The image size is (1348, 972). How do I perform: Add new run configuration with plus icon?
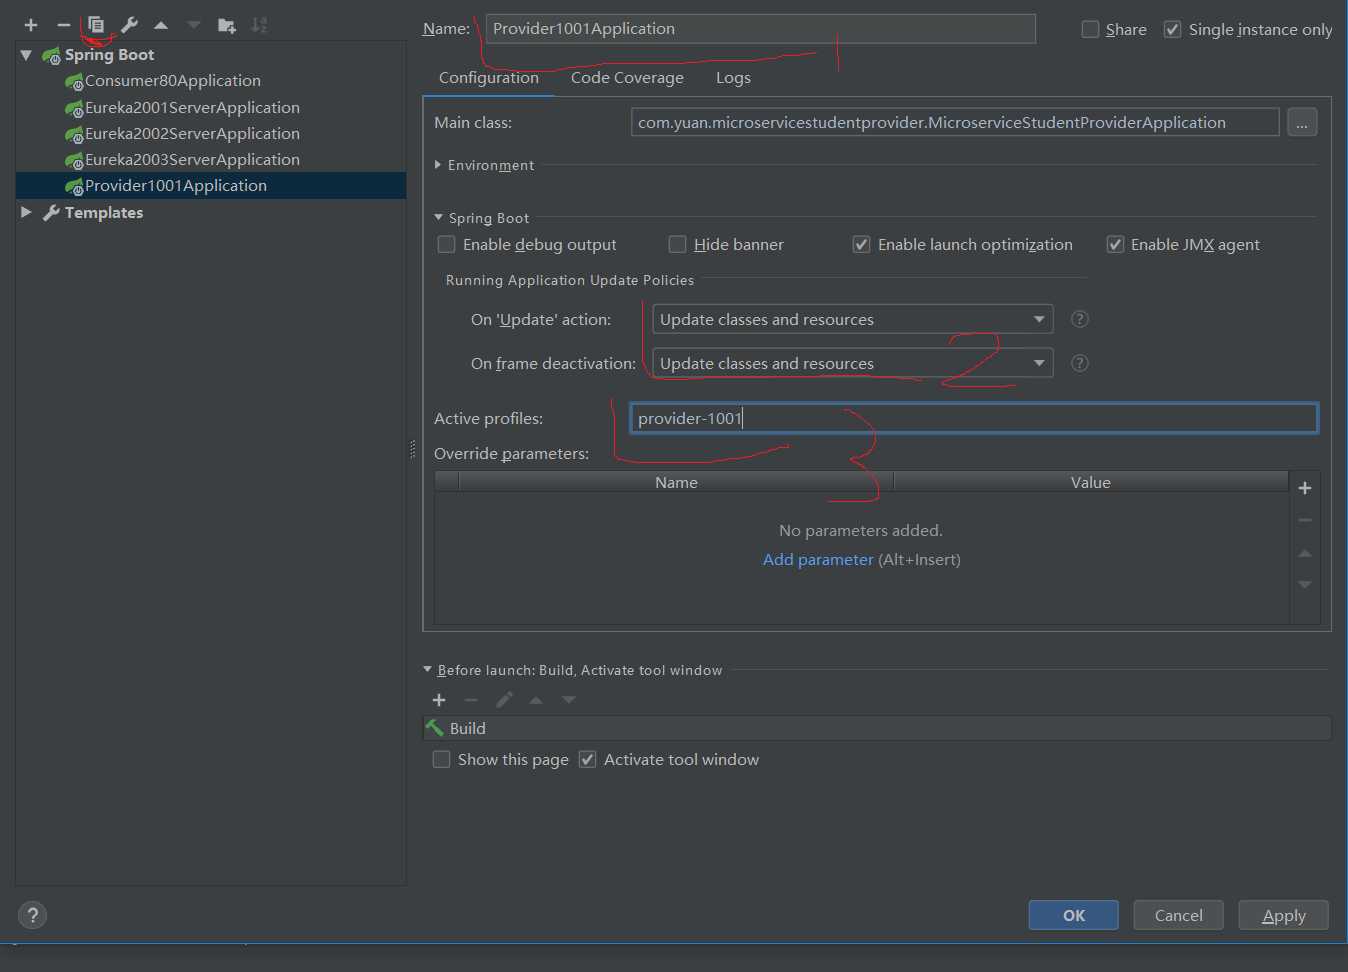pyautogui.click(x=31, y=25)
